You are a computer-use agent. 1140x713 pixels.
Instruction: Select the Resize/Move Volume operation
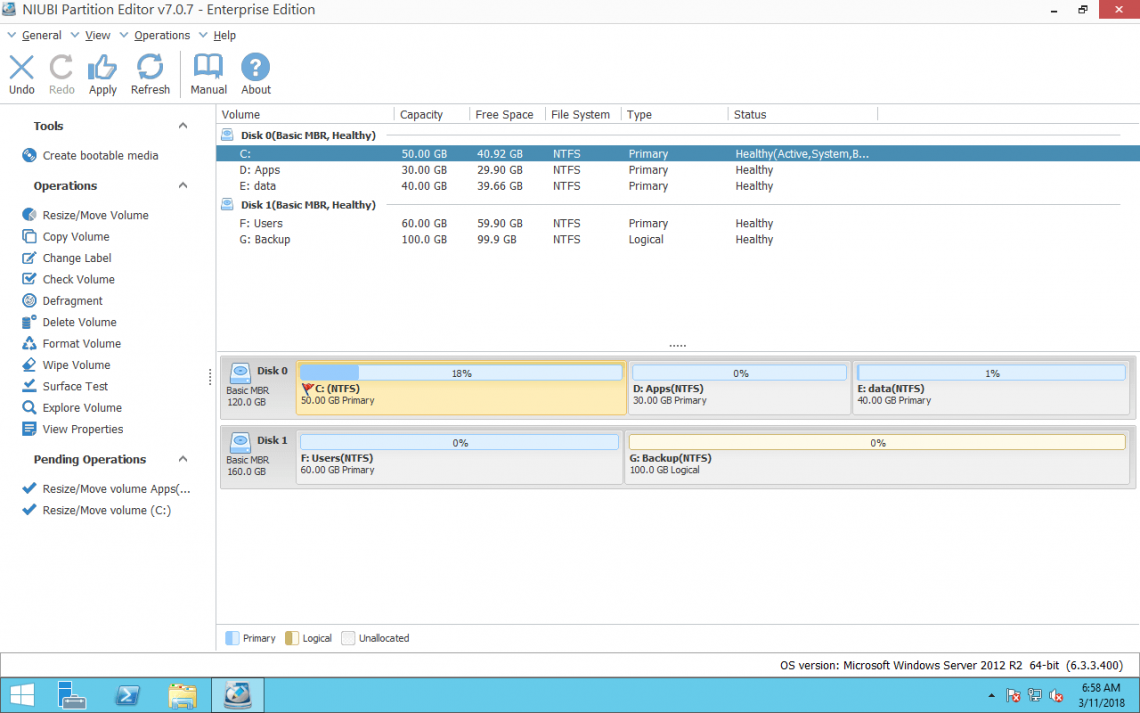click(x=95, y=215)
